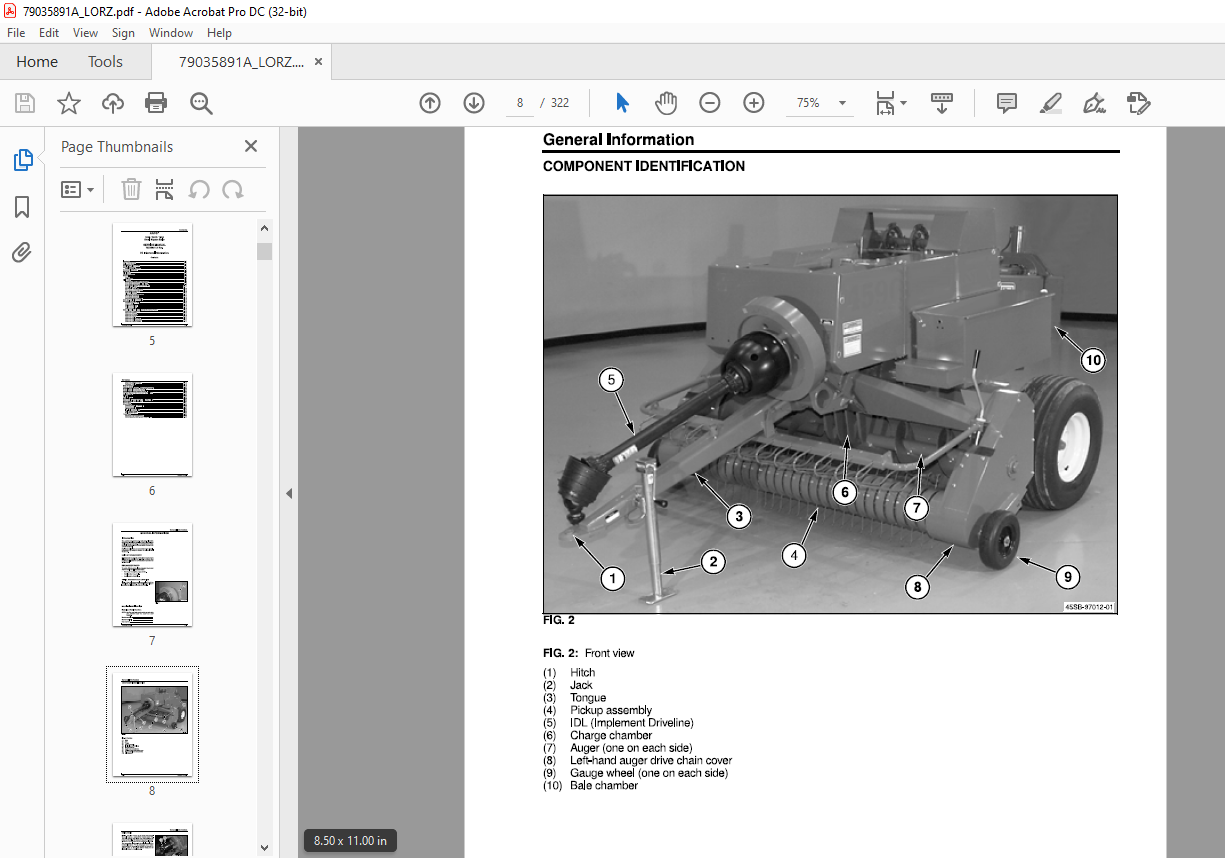Click the insert/extract pages icon
This screenshot has height=858, width=1225.
pyautogui.click(x=165, y=189)
